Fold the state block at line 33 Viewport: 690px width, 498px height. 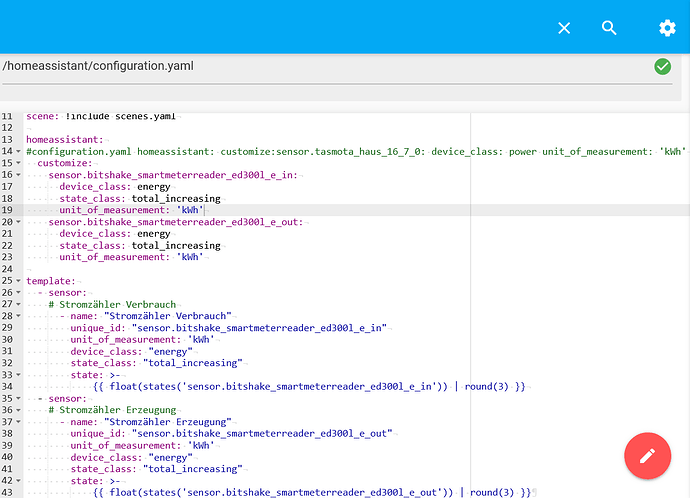[x=18, y=375]
